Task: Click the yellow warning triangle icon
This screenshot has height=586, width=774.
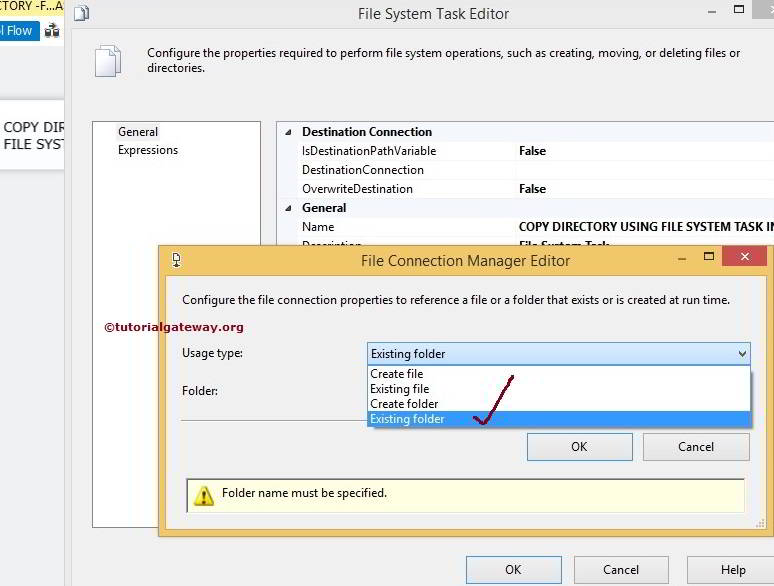Action: coord(203,495)
